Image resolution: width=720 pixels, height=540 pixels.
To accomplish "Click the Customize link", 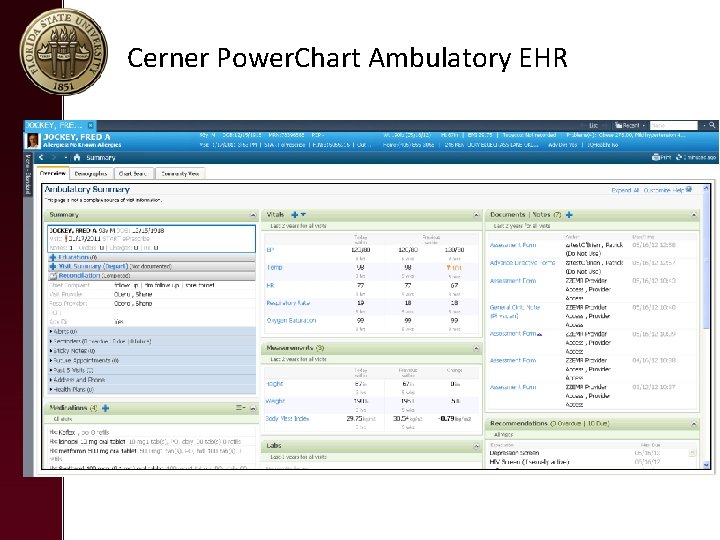I will (657, 190).
